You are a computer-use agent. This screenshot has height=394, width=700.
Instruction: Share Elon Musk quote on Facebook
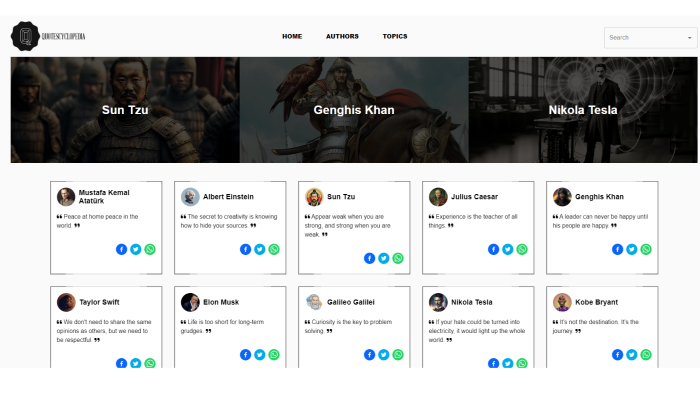pos(246,355)
